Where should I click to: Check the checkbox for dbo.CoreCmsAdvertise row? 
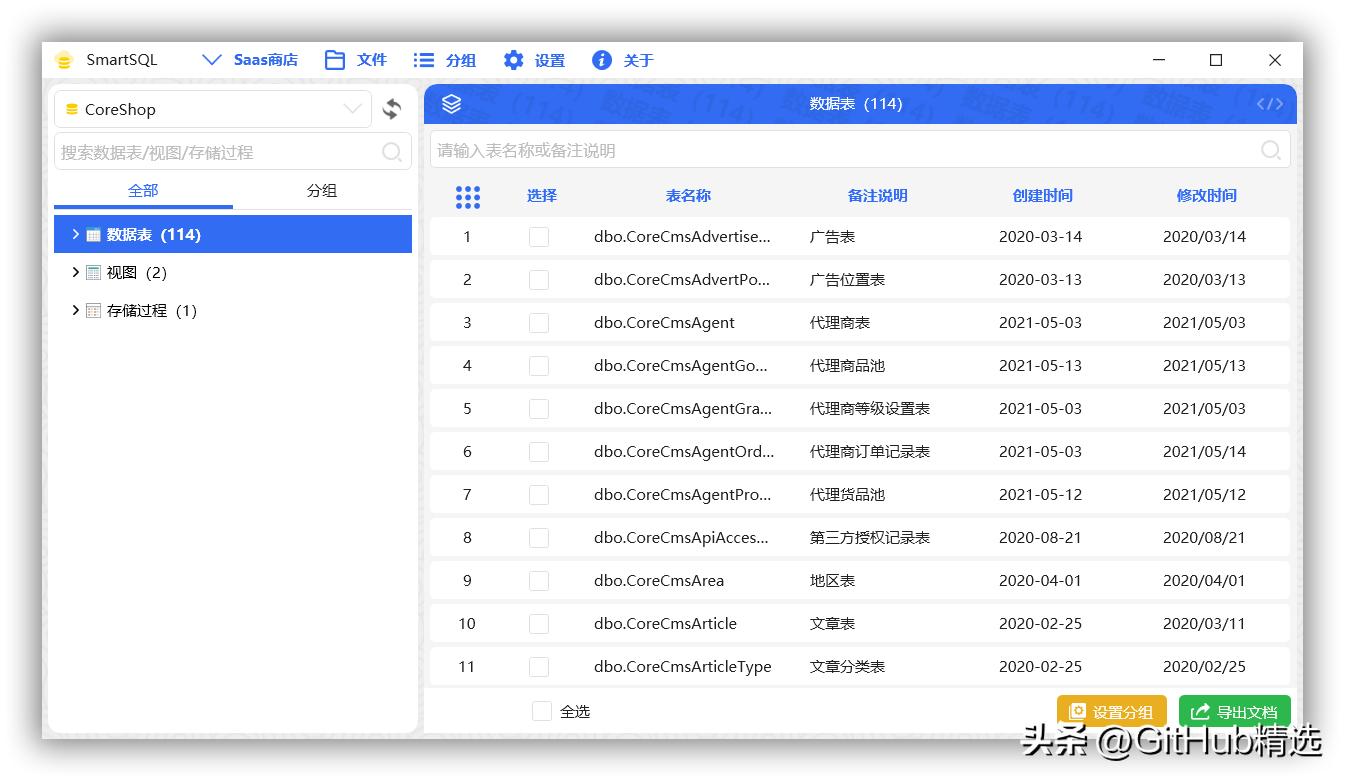[538, 236]
